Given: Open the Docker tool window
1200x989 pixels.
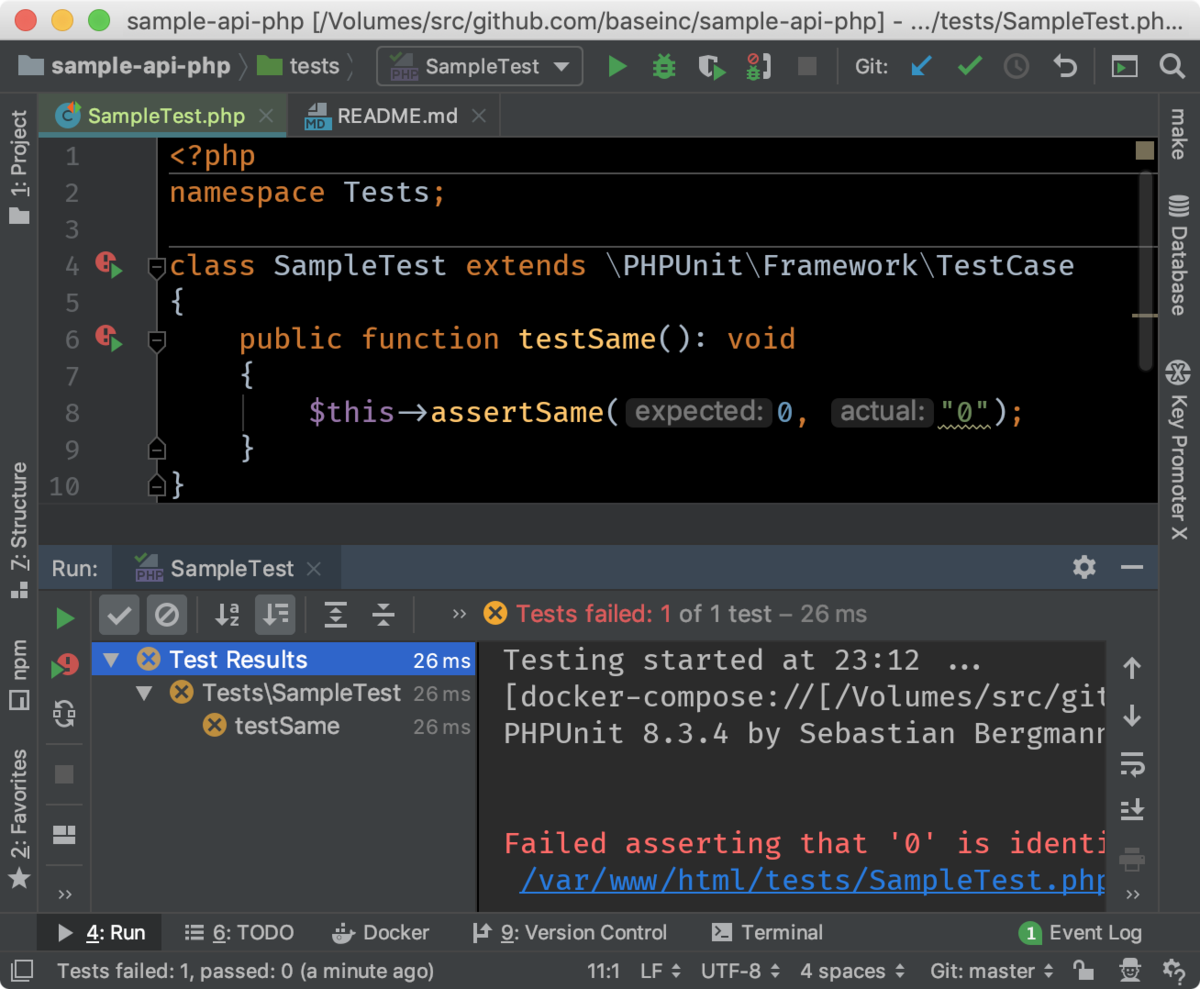Looking at the screenshot, I should pos(381,933).
